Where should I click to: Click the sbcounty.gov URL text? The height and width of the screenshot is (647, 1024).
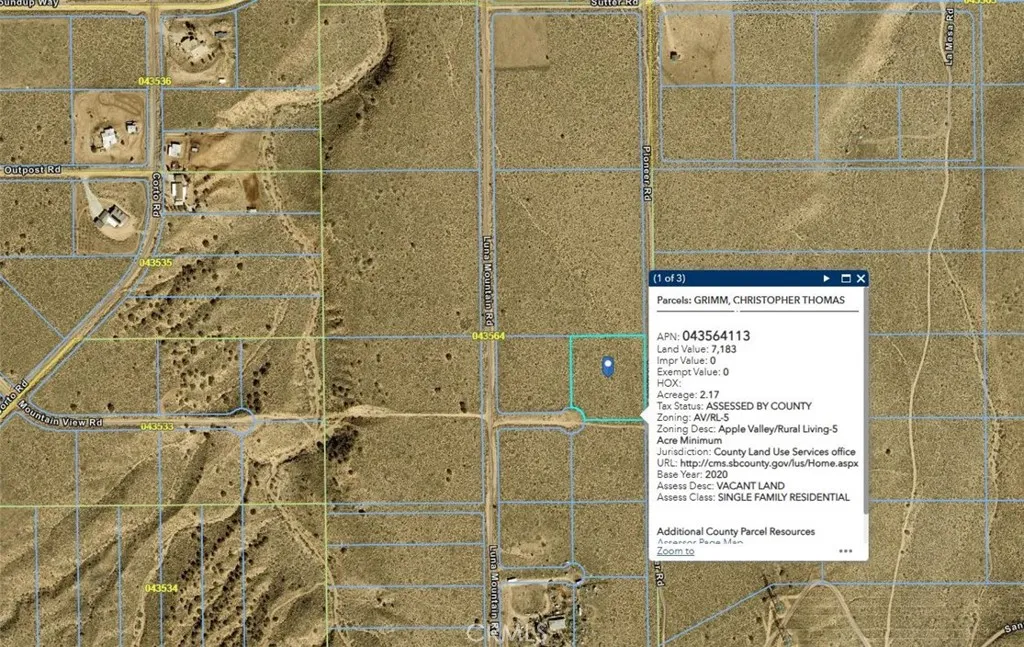point(769,463)
